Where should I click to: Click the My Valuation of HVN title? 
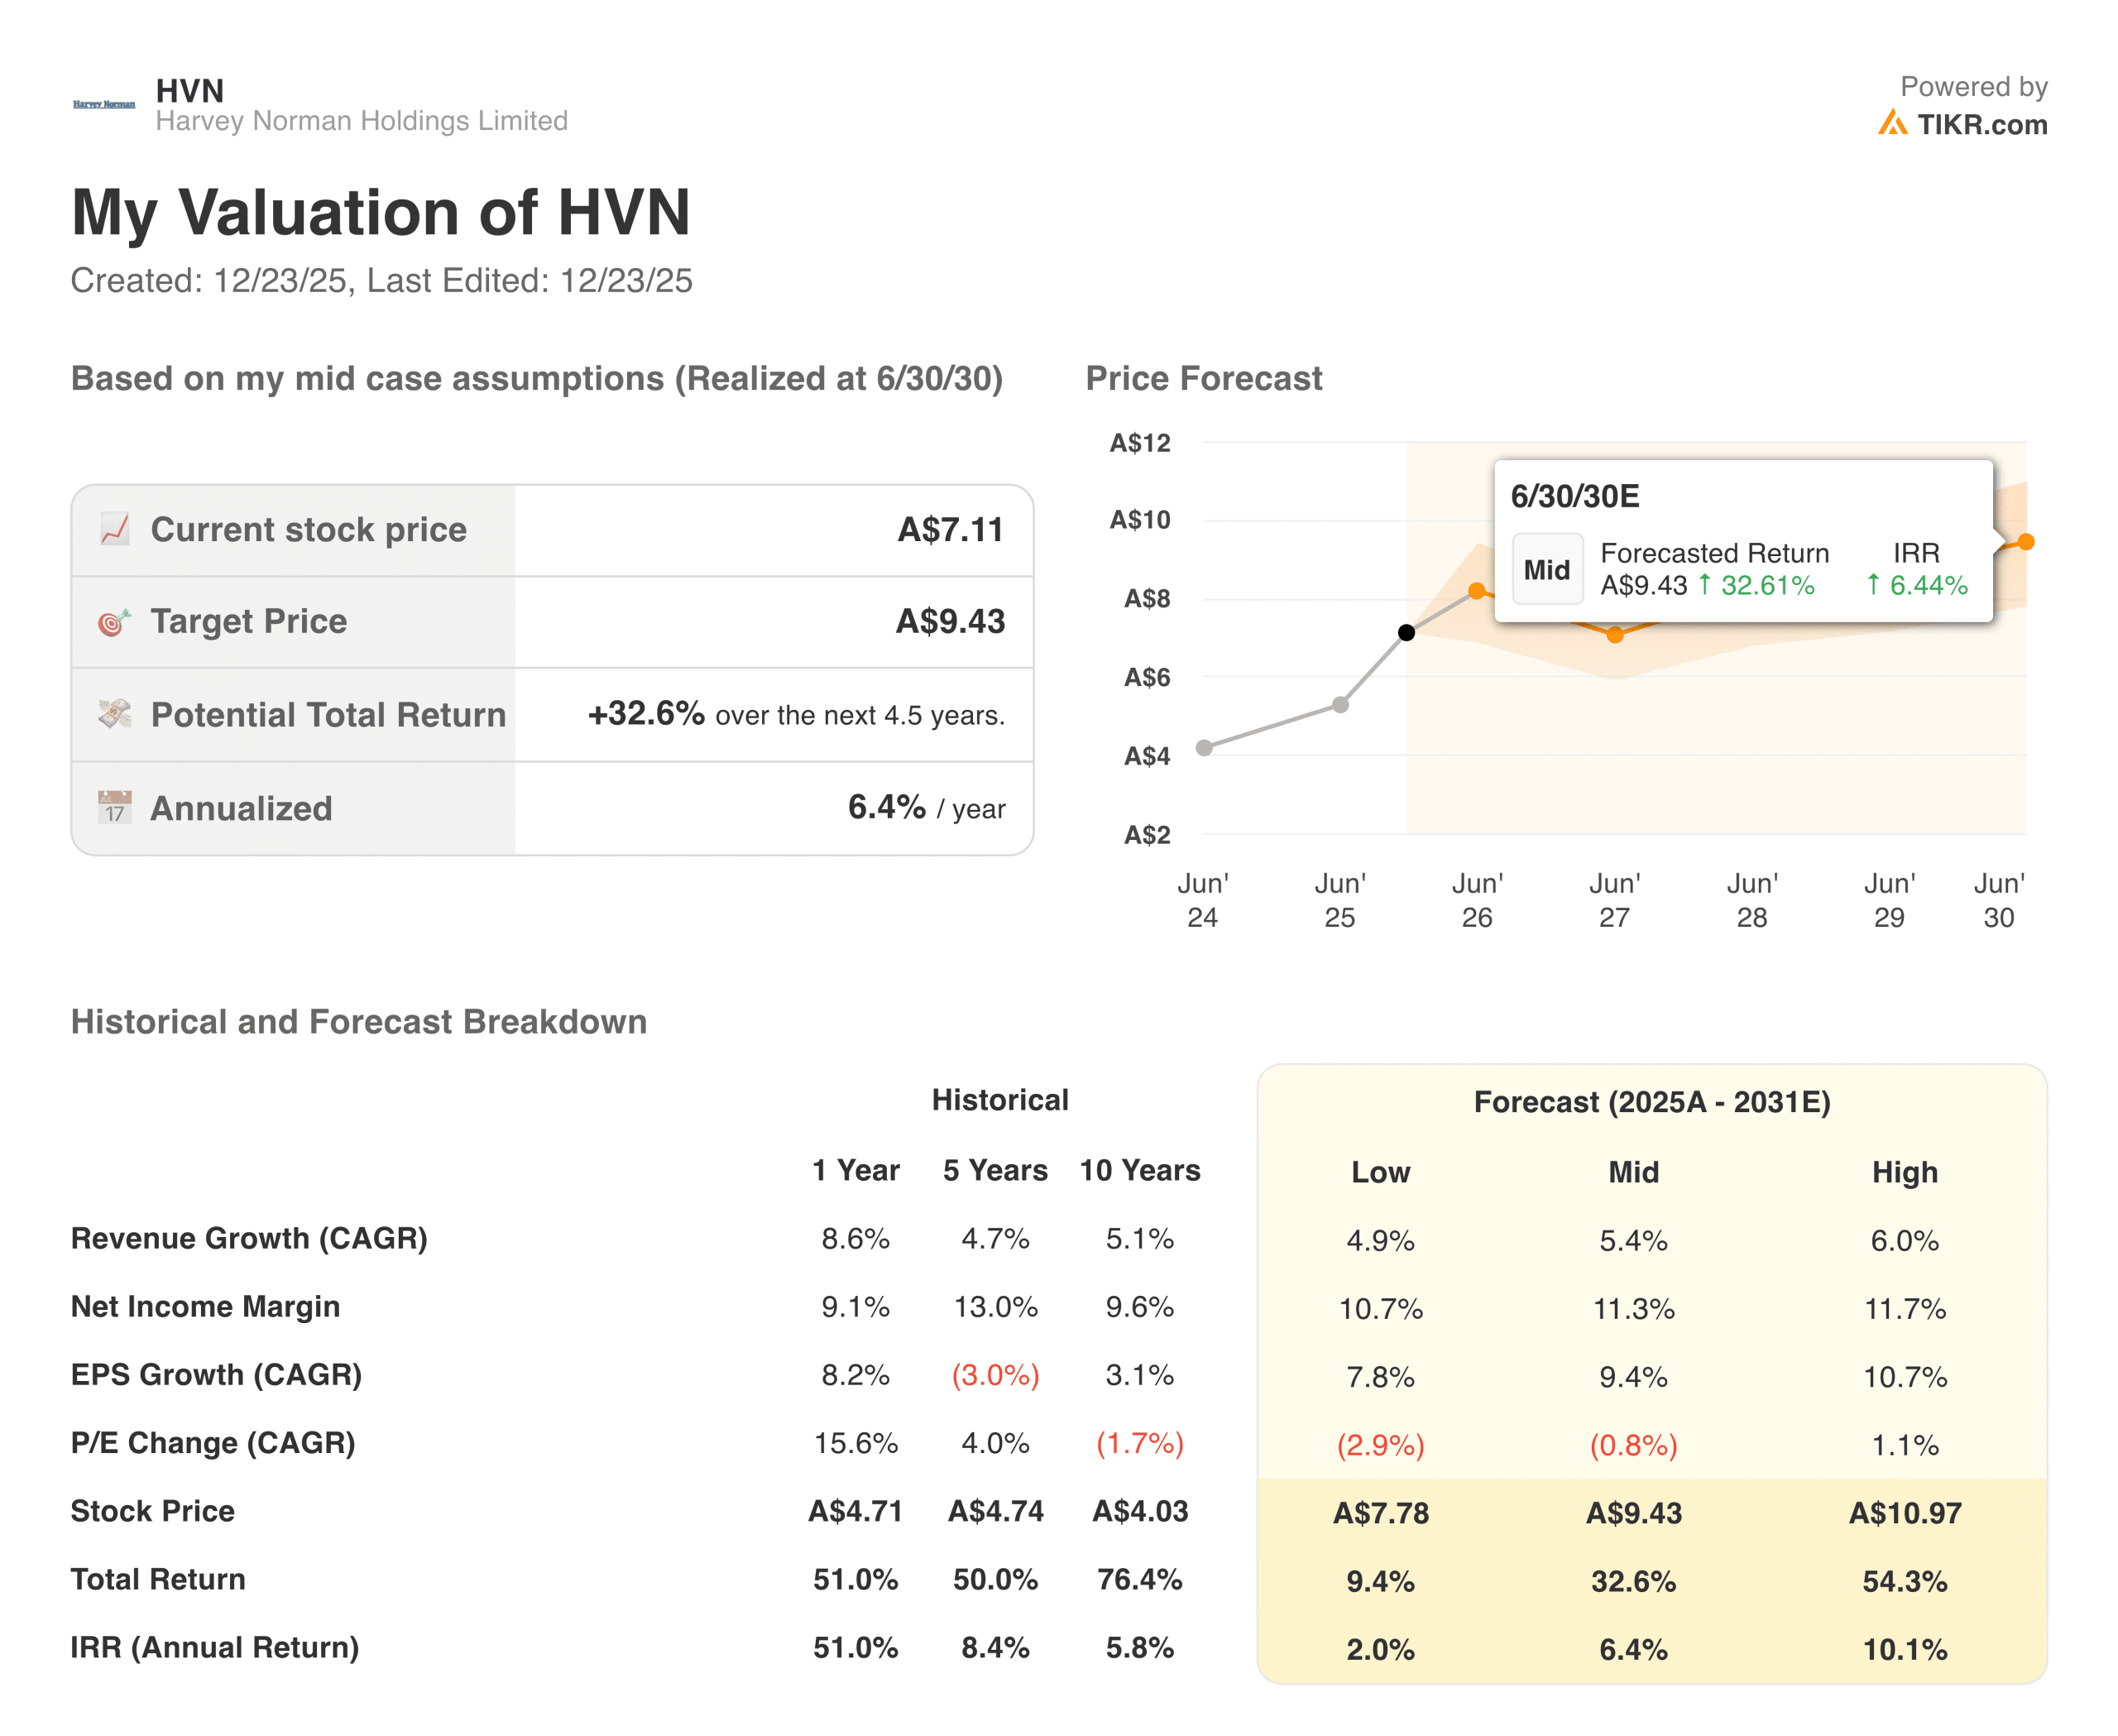(x=381, y=211)
